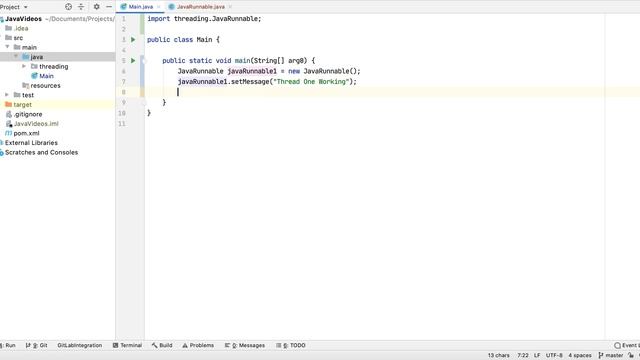
Task: Click the setMessage method call
Action: [250, 82]
